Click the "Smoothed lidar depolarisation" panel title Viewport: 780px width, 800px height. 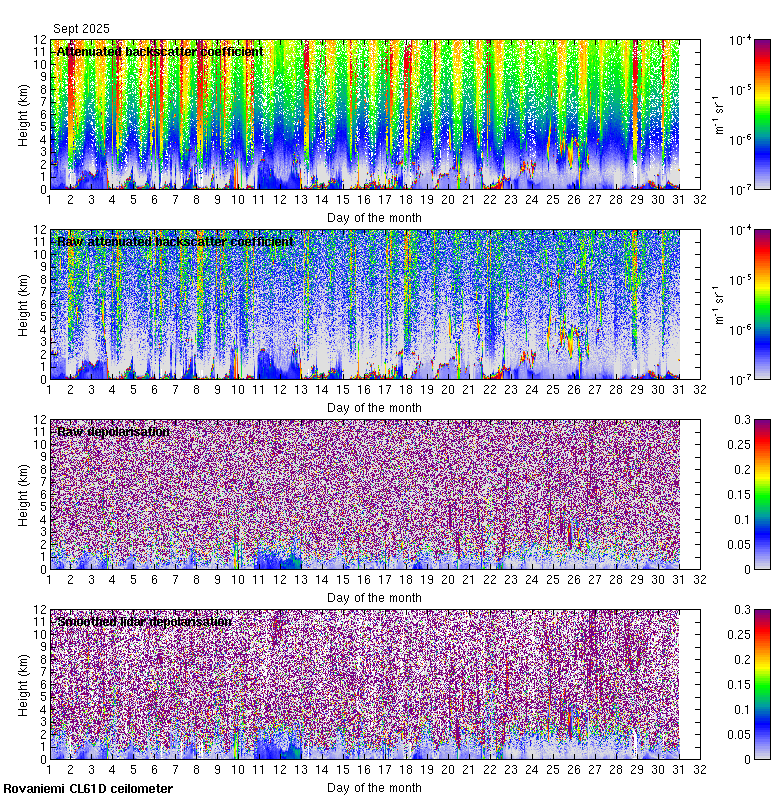pos(144,621)
